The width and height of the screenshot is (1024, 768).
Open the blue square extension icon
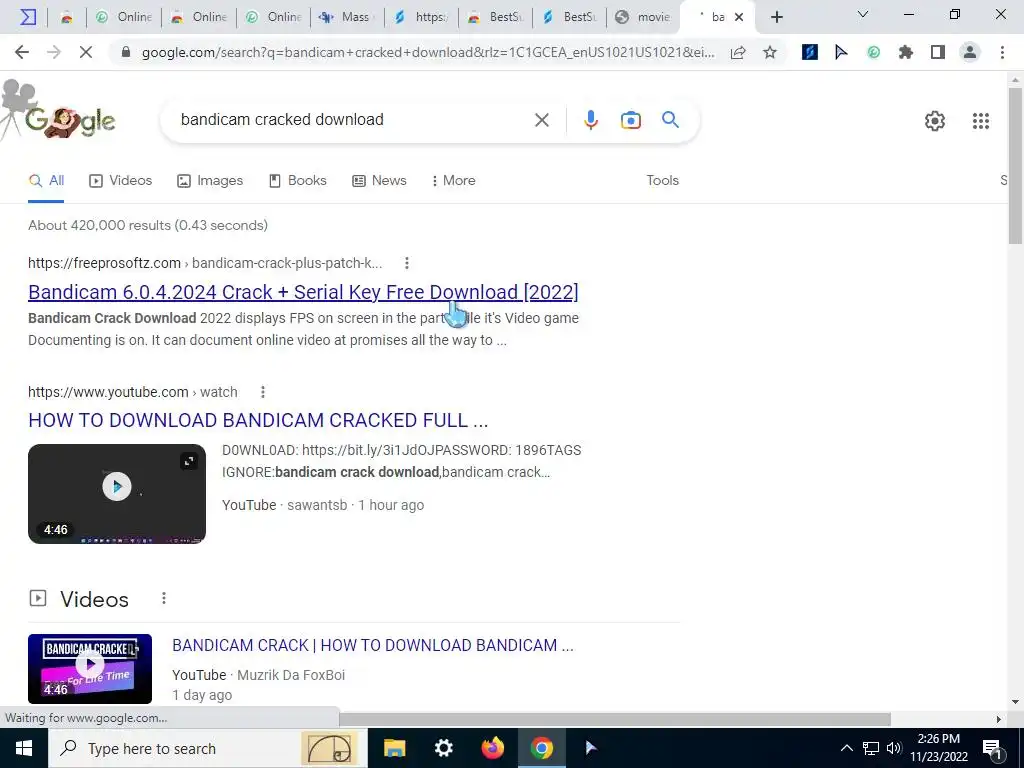click(810, 52)
